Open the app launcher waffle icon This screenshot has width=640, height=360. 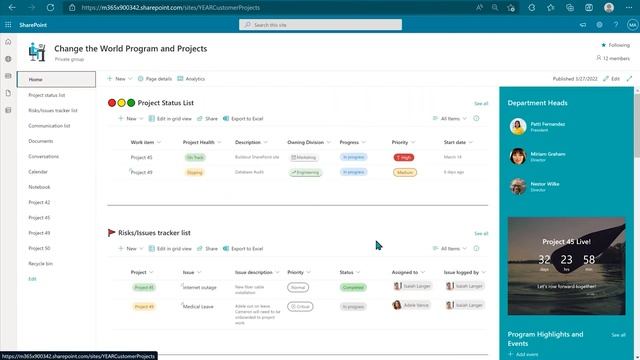[x=8, y=25]
